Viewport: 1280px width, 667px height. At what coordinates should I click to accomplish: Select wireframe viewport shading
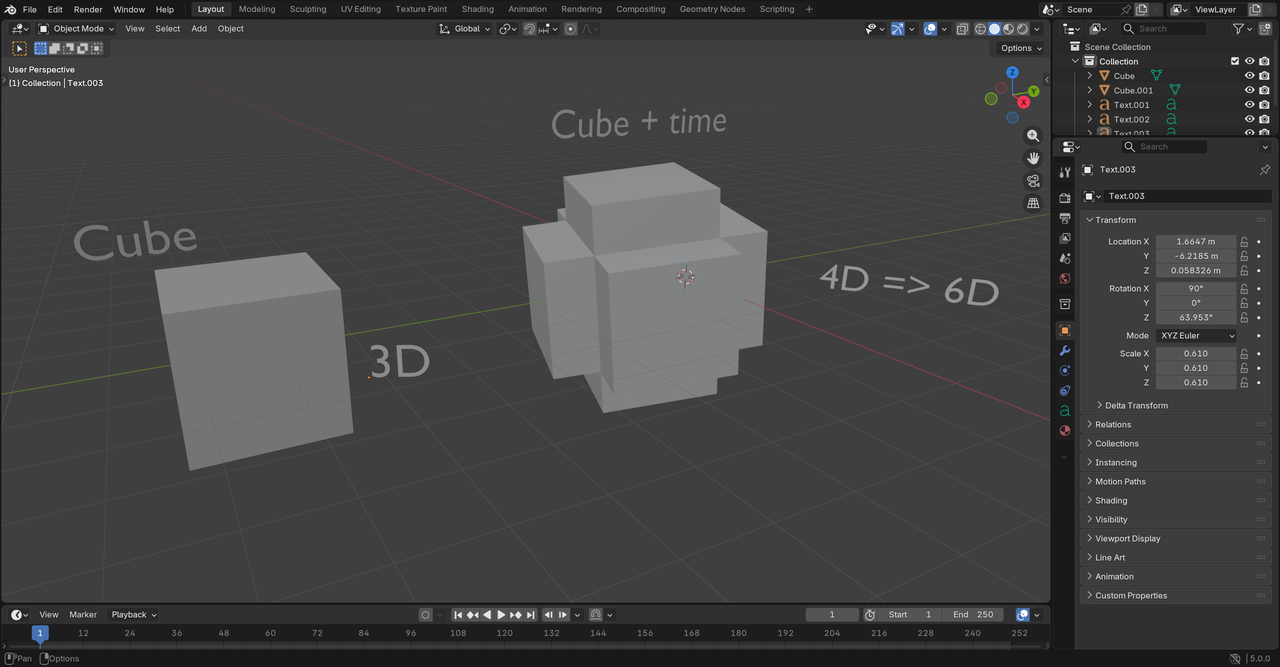click(x=980, y=29)
